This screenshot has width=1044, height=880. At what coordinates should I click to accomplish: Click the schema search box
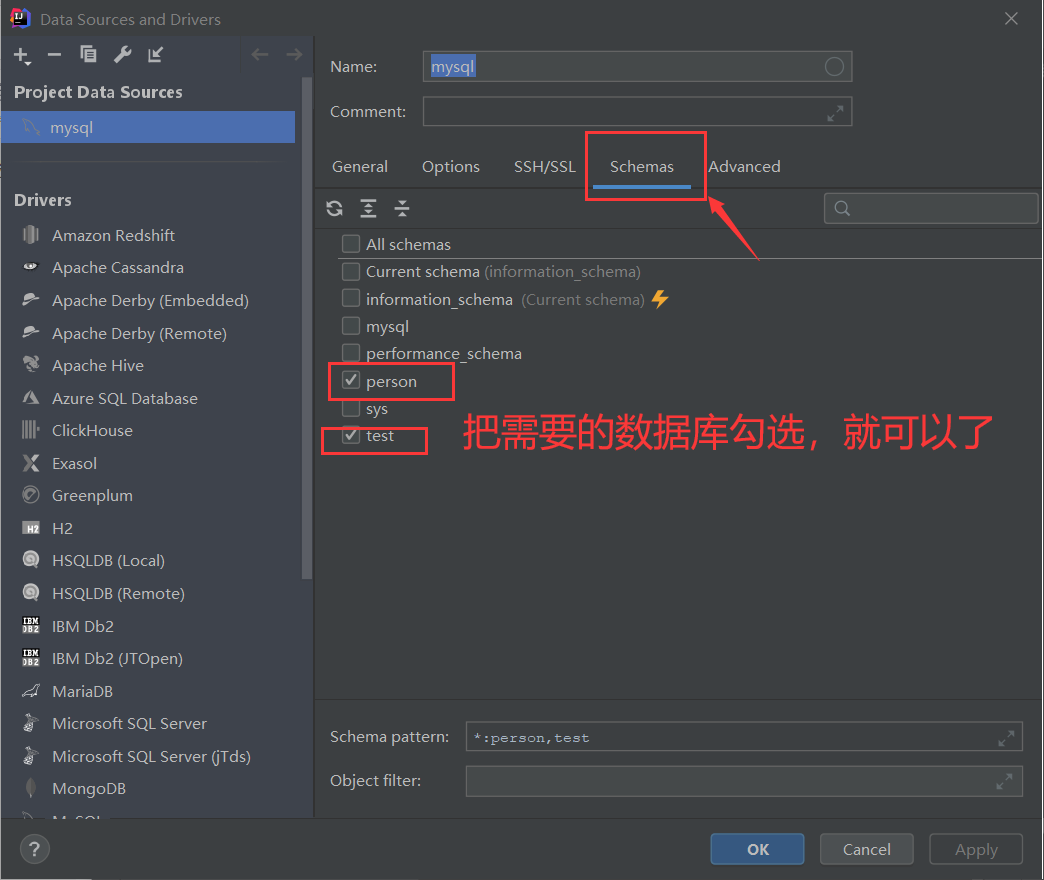pos(931,208)
